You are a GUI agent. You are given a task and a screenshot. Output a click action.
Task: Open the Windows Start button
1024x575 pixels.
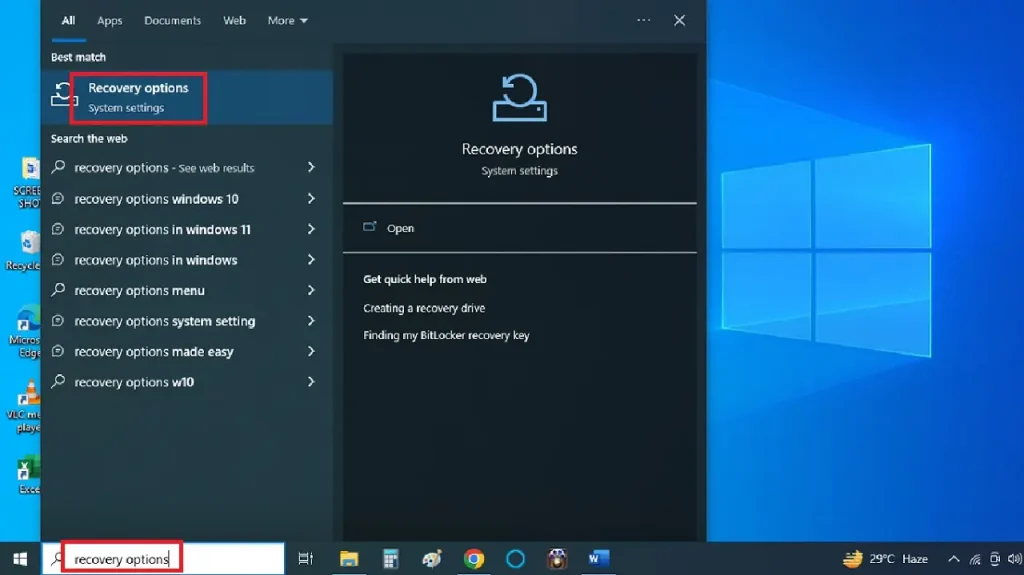[20, 559]
